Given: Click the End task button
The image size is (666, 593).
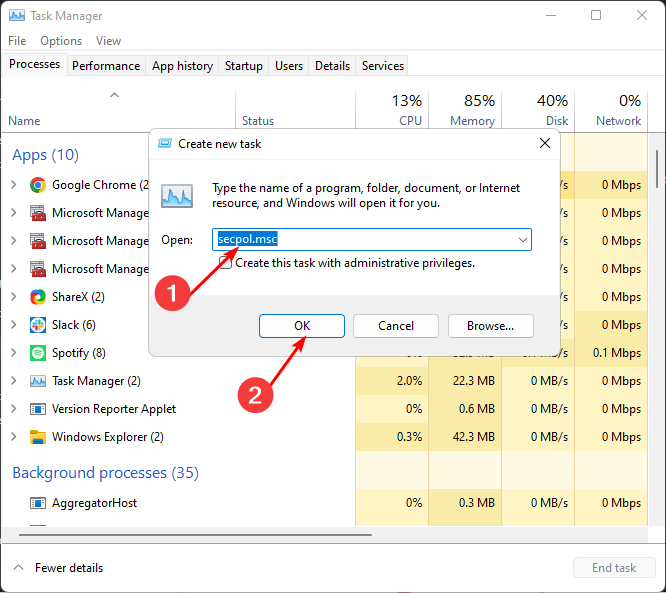Looking at the screenshot, I should tap(614, 568).
